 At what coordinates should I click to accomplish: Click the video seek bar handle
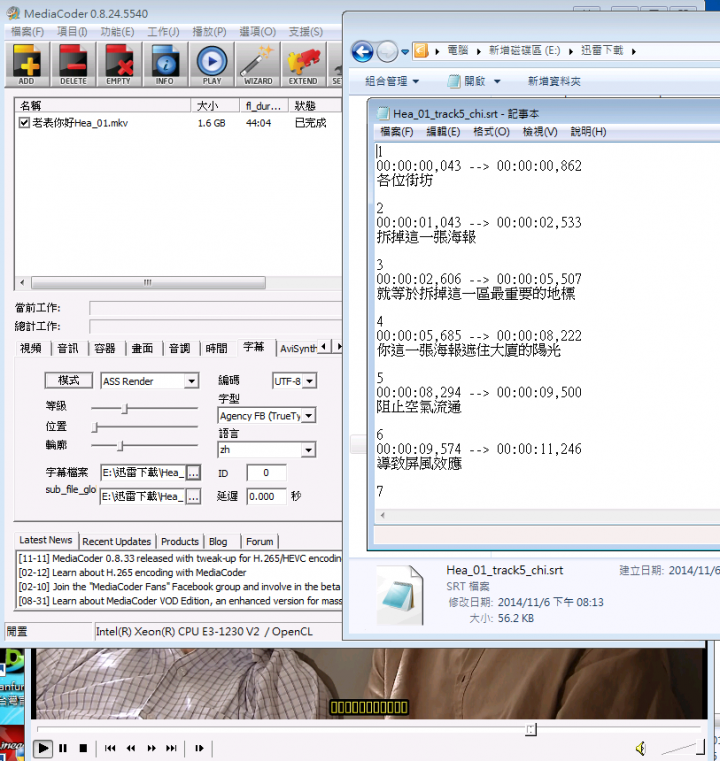[x=531, y=729]
